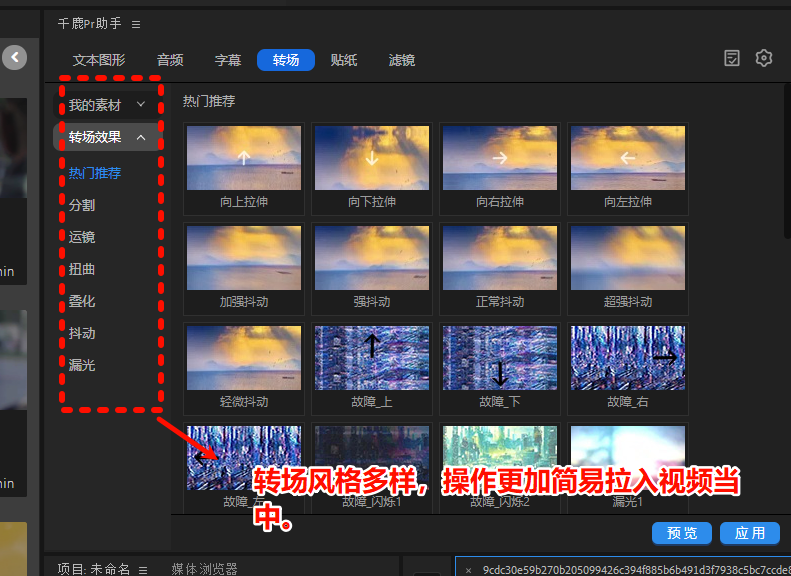Click the back arrow circle button

[15, 57]
